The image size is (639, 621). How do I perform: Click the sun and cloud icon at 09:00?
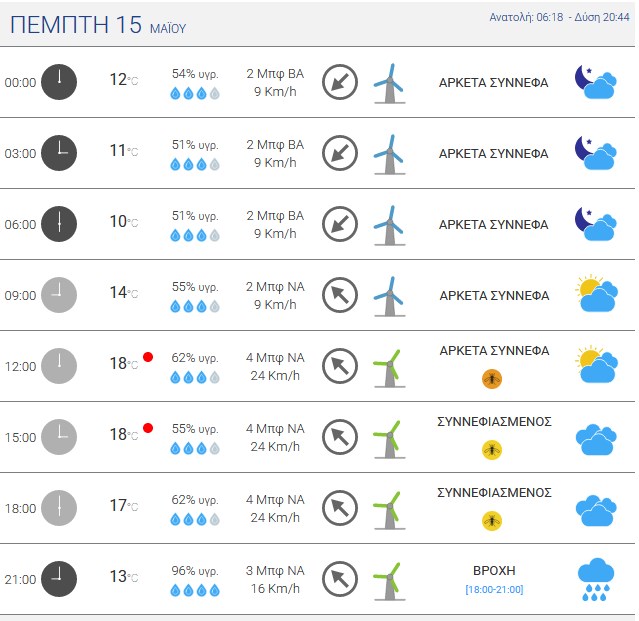[x=596, y=294]
